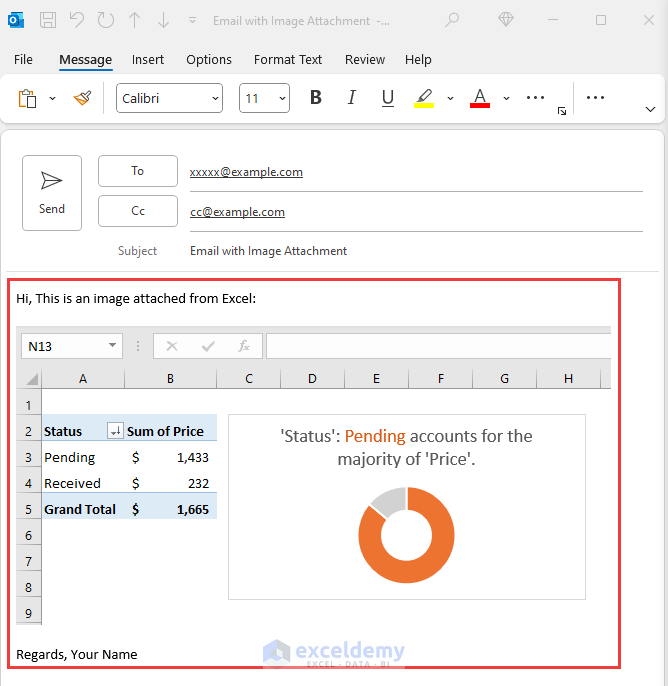Show more font formatting options ellipsis
The image size is (668, 686).
535,98
